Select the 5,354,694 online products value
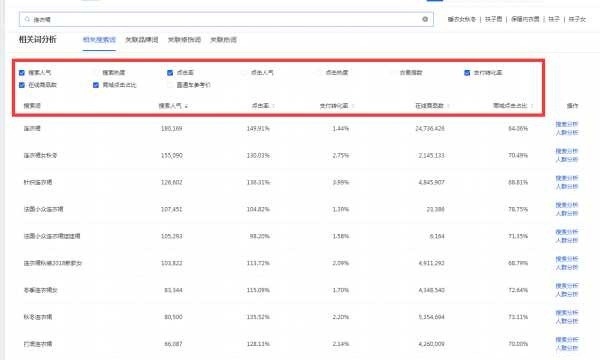The width and height of the screenshot is (600, 360). 431,317
